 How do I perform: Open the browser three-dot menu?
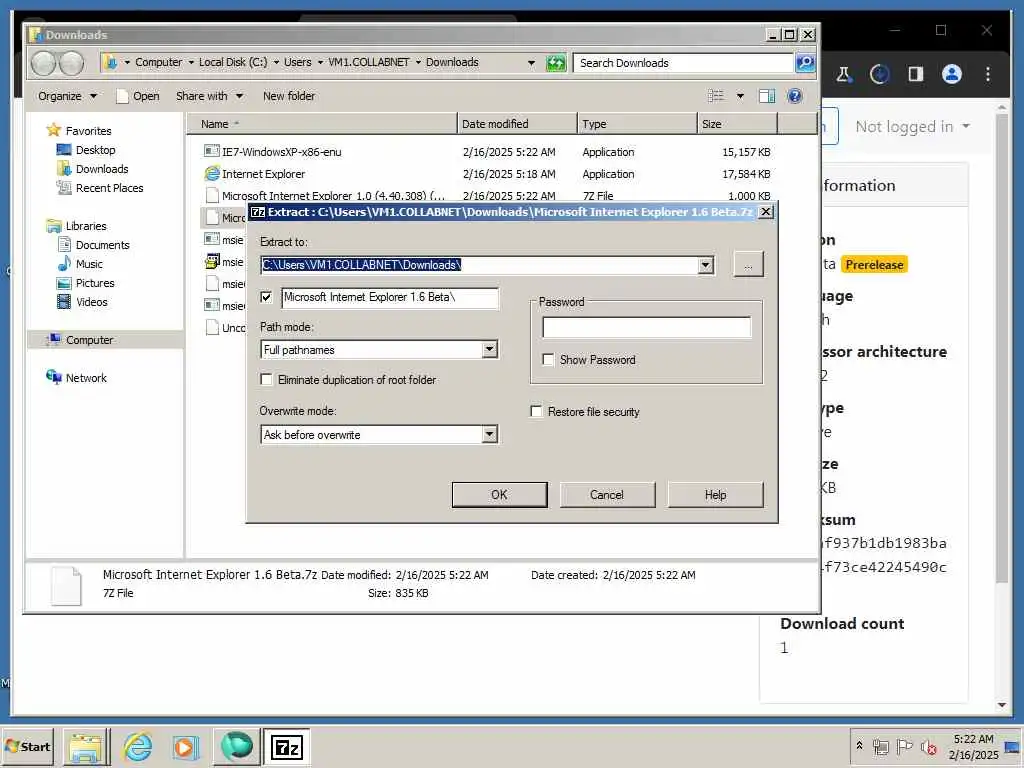pos(987,74)
